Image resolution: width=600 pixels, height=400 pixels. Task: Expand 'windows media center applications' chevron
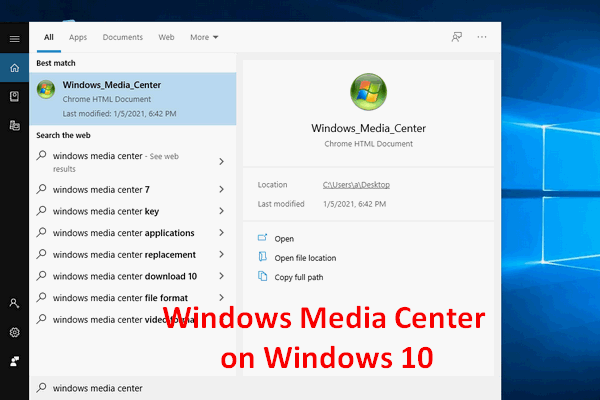coord(221,233)
